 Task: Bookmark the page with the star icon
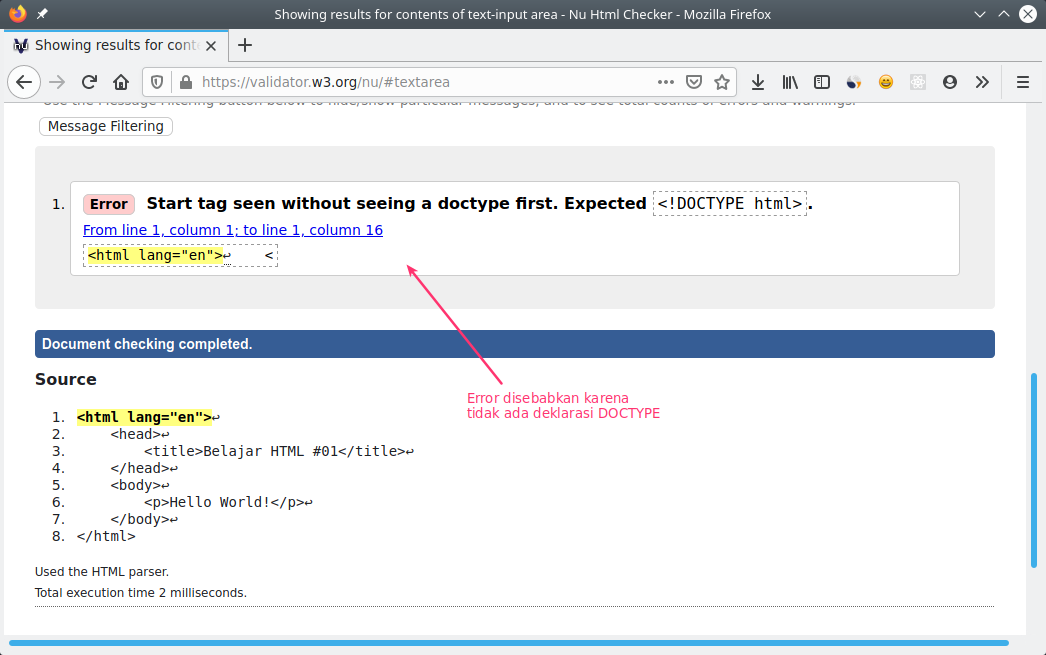722,82
